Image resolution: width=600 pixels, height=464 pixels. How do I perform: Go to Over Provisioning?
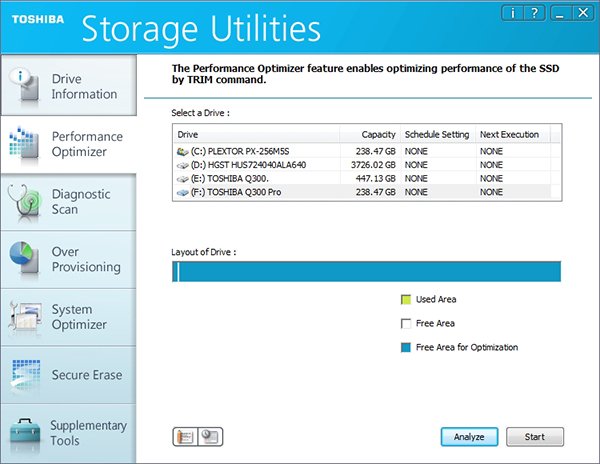[68, 259]
